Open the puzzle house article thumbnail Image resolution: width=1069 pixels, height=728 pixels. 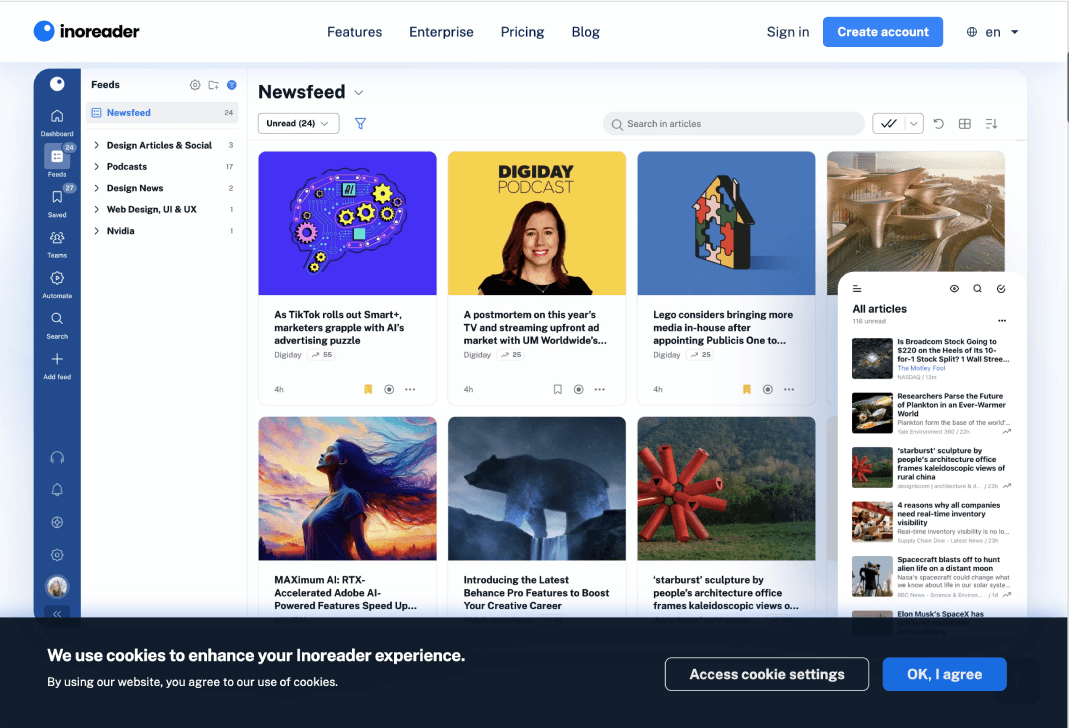click(726, 223)
